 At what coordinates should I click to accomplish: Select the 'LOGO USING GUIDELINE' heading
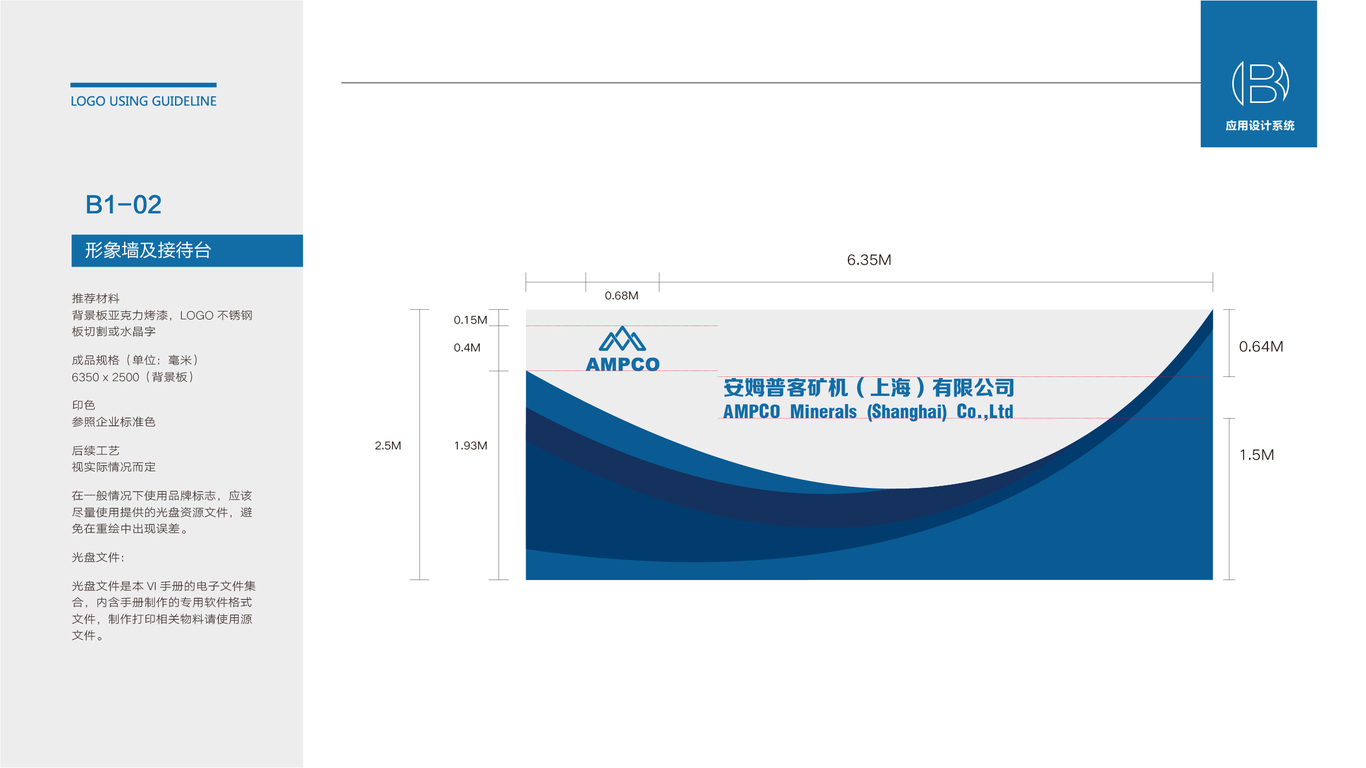(x=144, y=101)
